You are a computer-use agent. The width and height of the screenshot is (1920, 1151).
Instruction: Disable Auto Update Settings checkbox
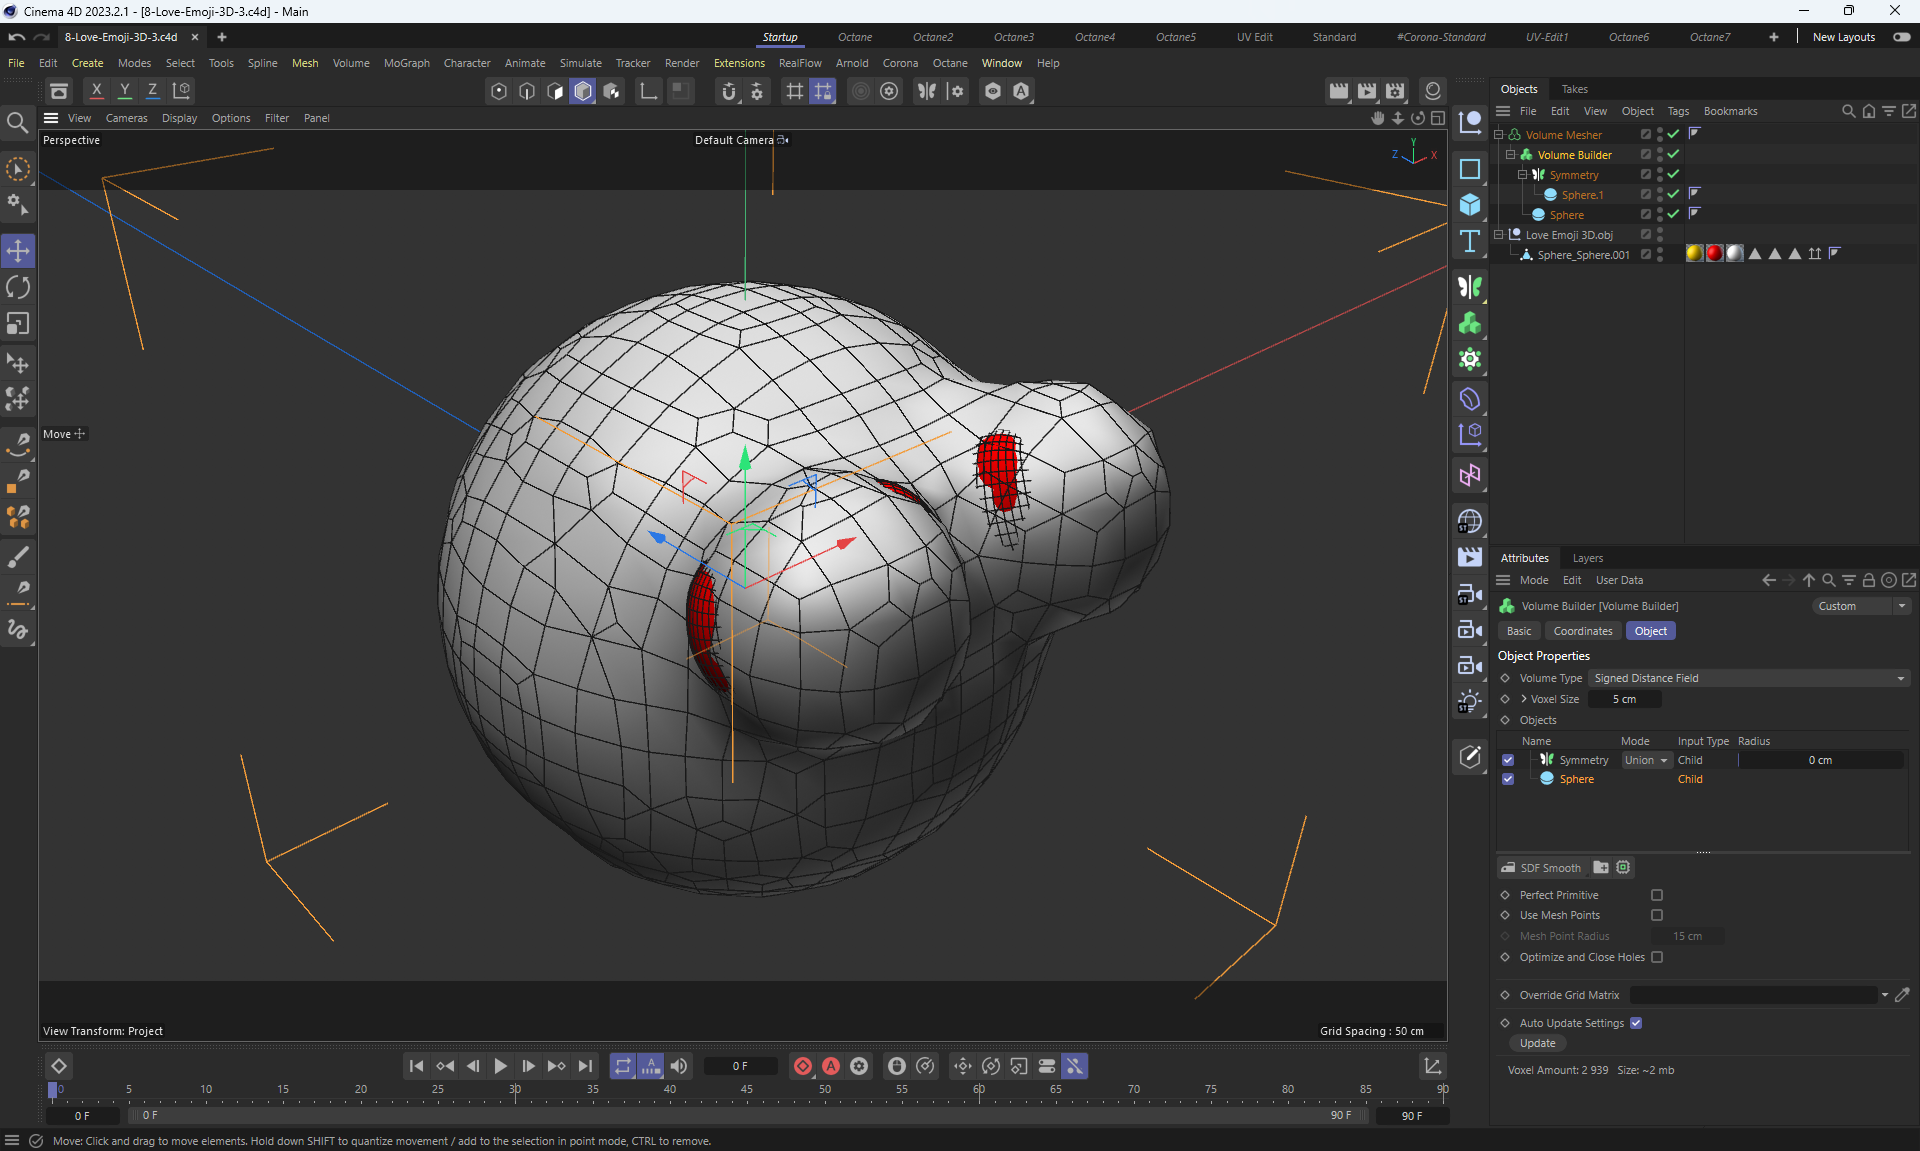[x=1636, y=1023]
